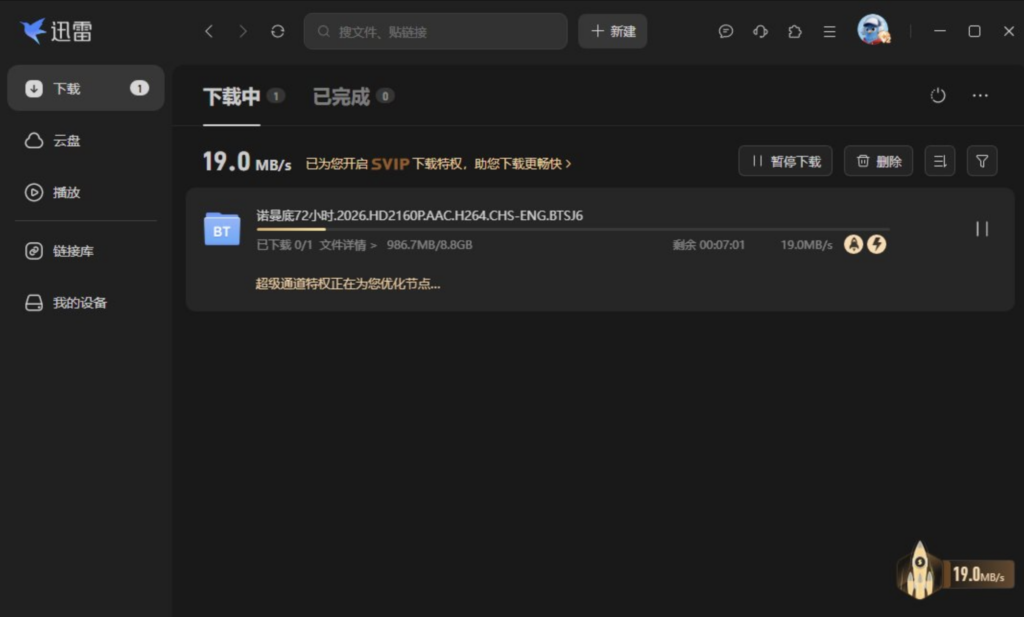1024x617 pixels.
Task: Click the 986.7MB/8.8GB size text
Action: pyautogui.click(x=429, y=245)
